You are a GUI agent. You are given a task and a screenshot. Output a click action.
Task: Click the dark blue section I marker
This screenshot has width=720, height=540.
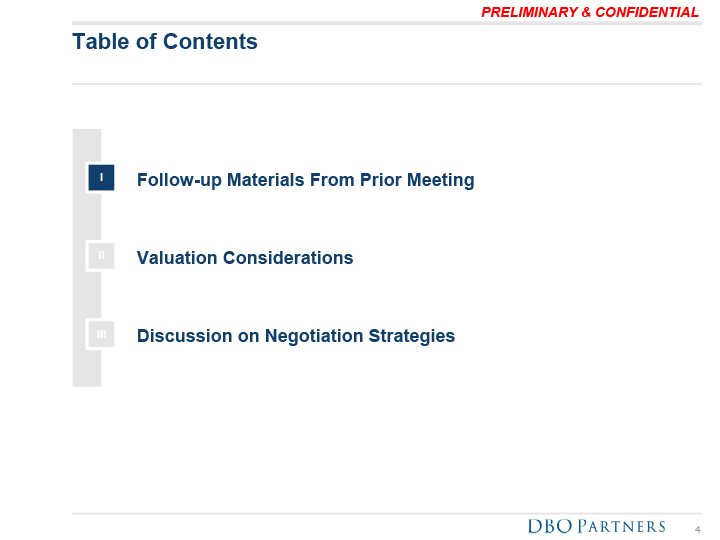tap(101, 178)
